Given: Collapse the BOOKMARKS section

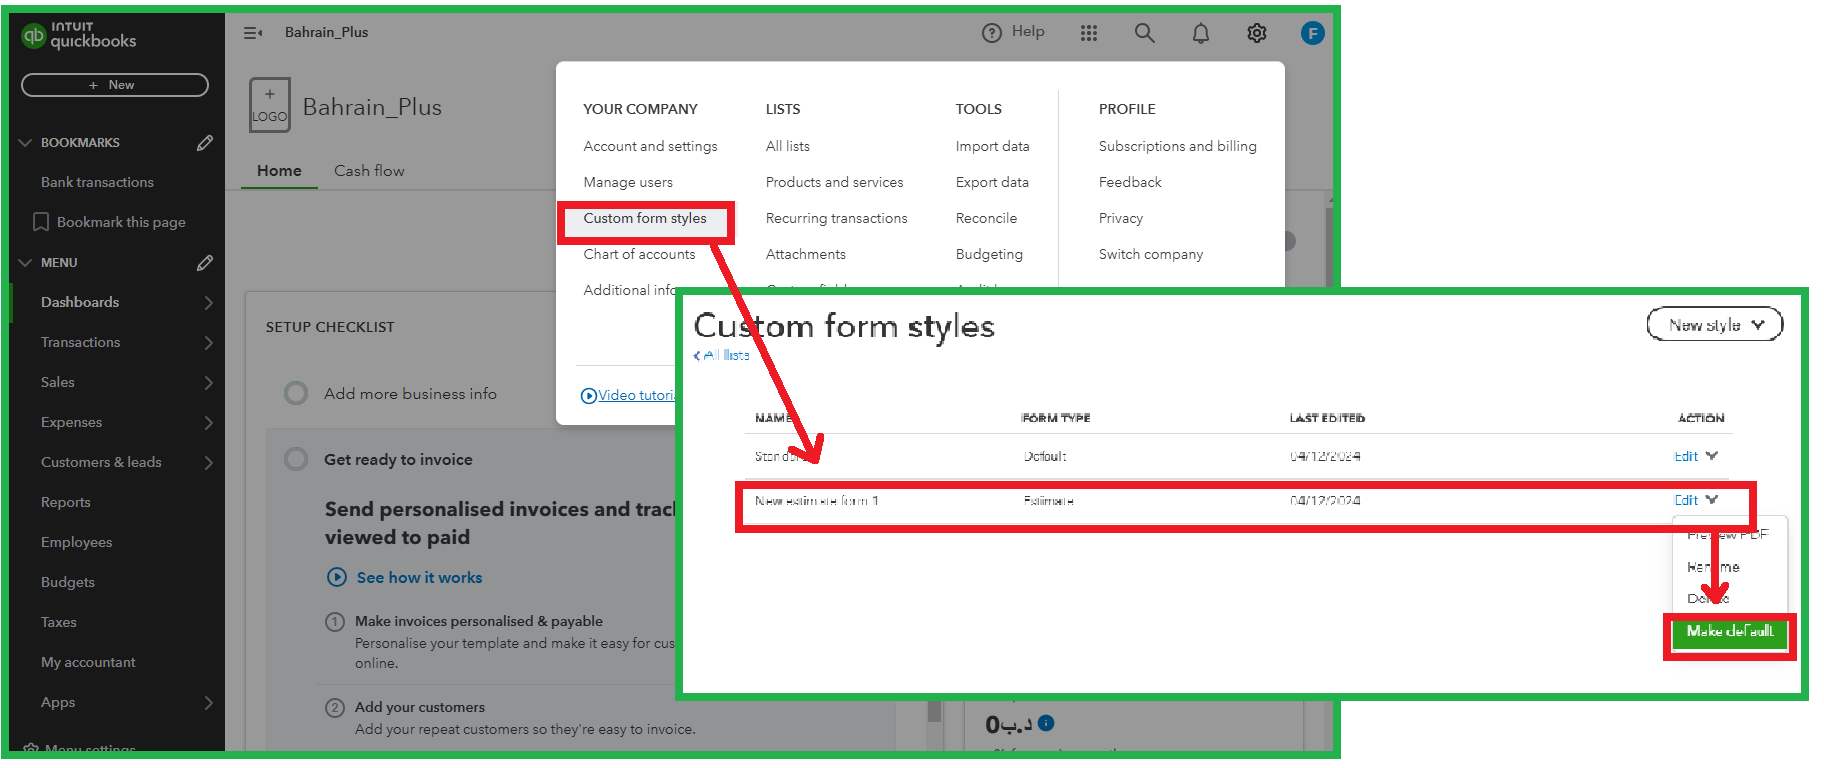Looking at the screenshot, I should [x=26, y=143].
